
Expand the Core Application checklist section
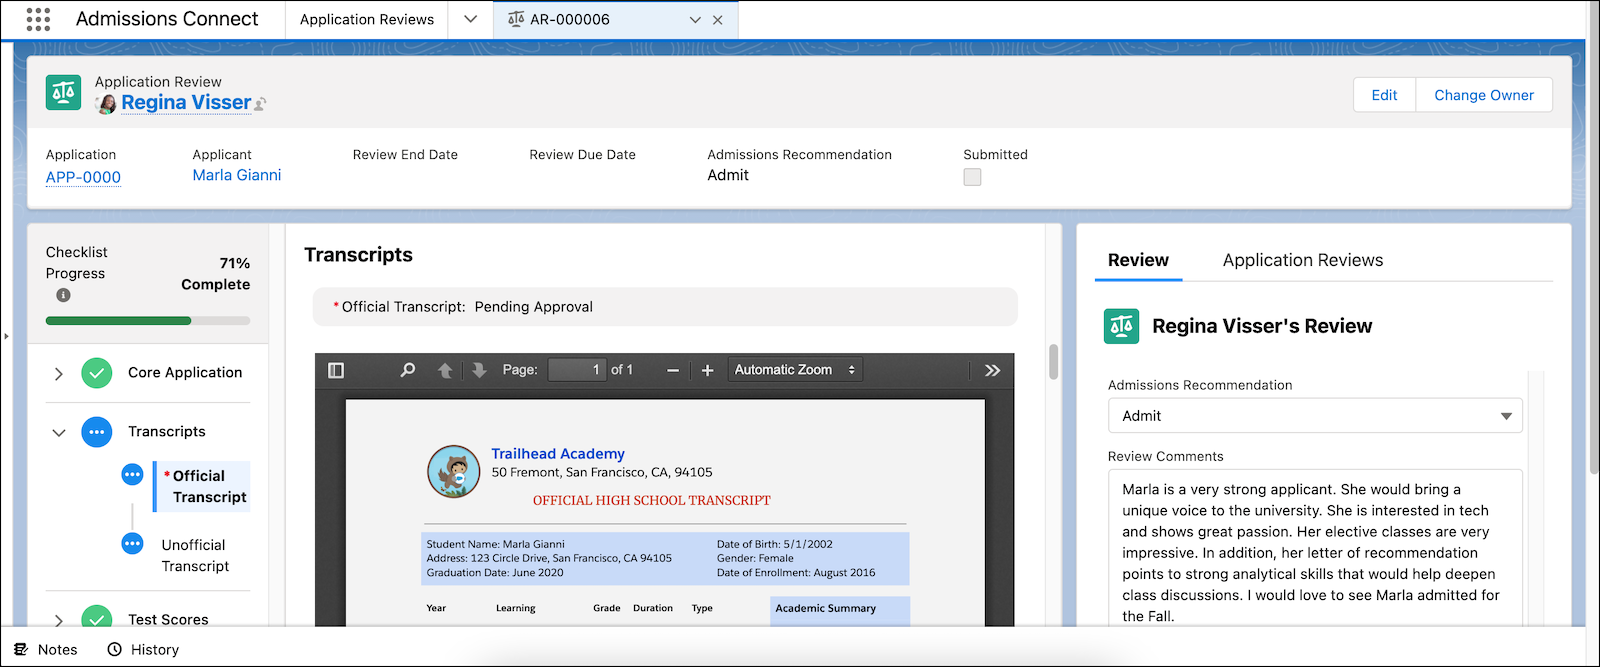58,373
